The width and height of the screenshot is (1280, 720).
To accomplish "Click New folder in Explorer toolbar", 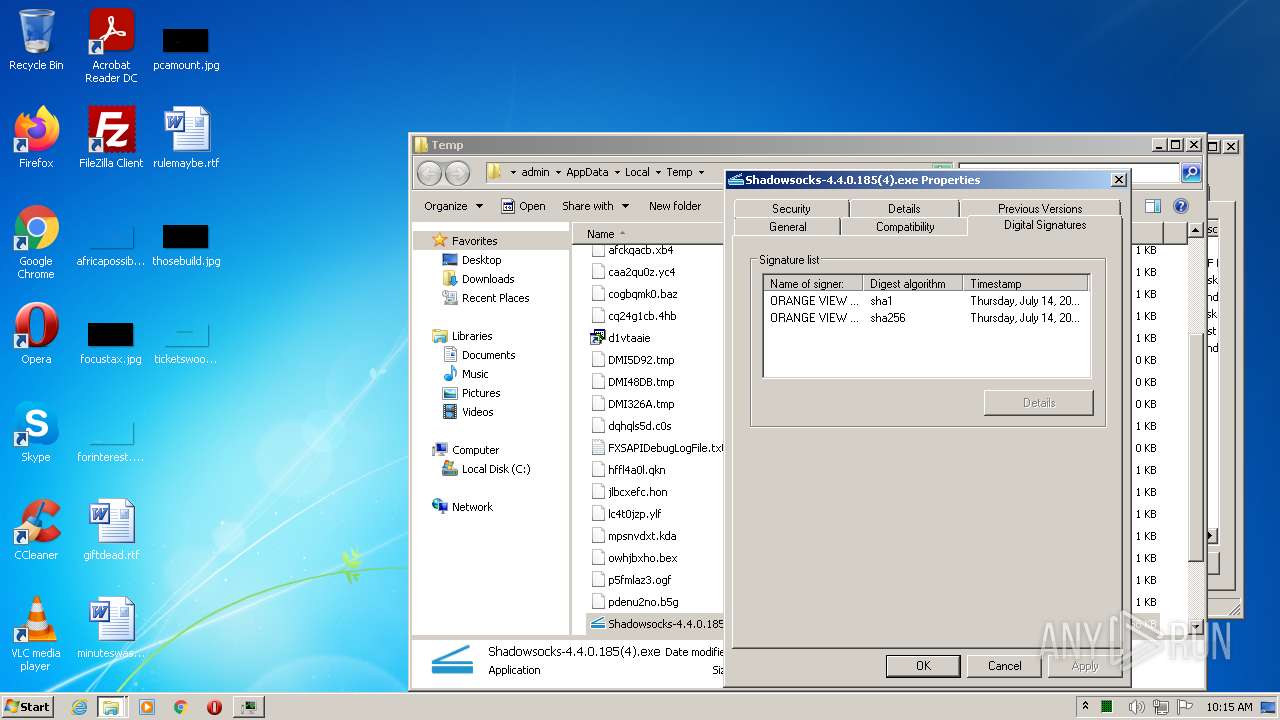I will coord(675,206).
